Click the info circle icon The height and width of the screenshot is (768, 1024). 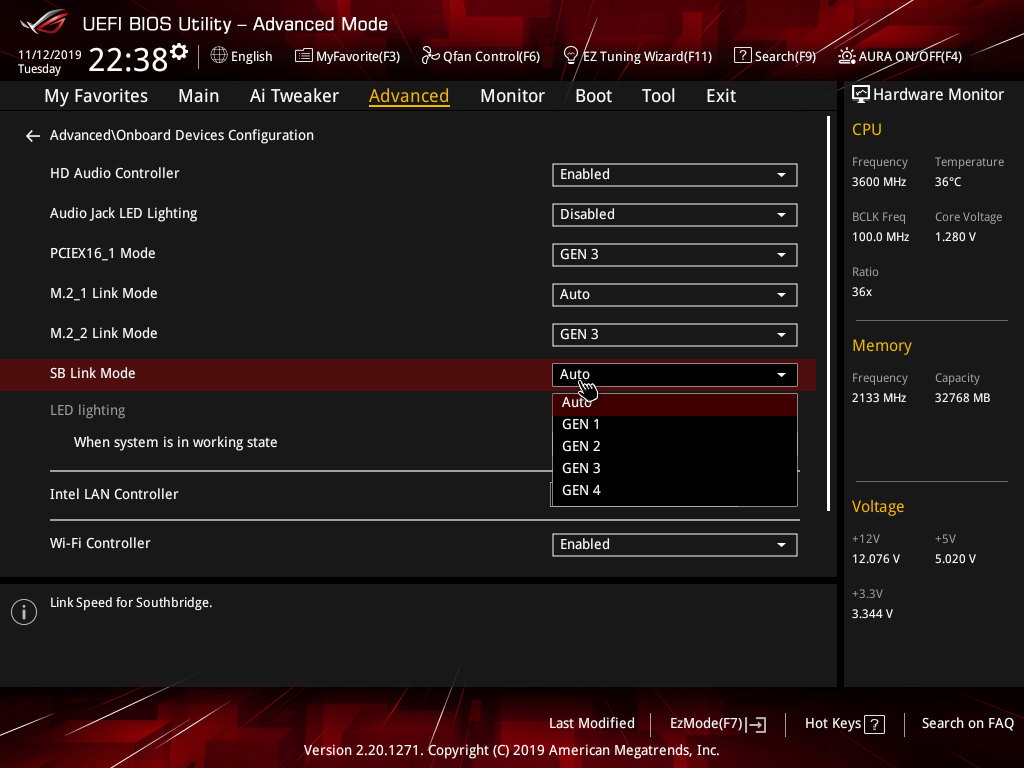point(24,612)
